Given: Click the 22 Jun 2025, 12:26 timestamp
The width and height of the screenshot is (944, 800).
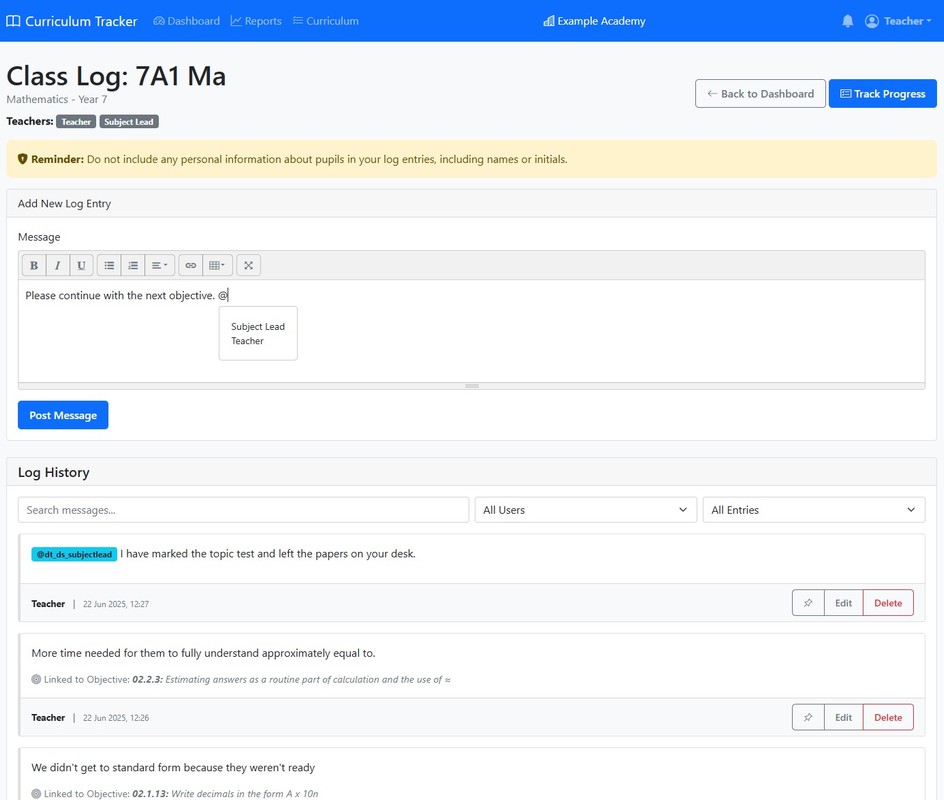Looking at the screenshot, I should [116, 718].
